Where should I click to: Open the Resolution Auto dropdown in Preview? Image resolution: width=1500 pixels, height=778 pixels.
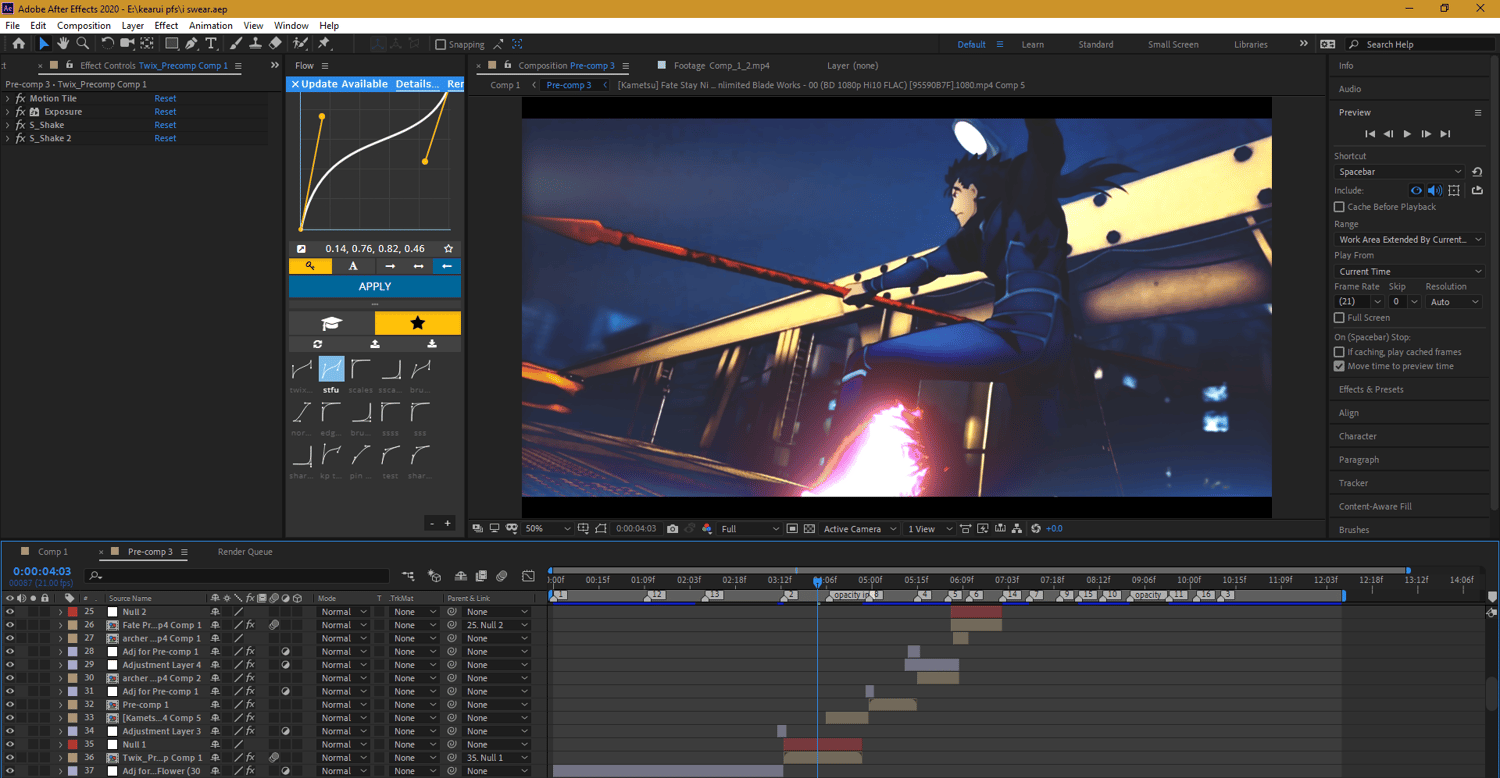click(1454, 302)
